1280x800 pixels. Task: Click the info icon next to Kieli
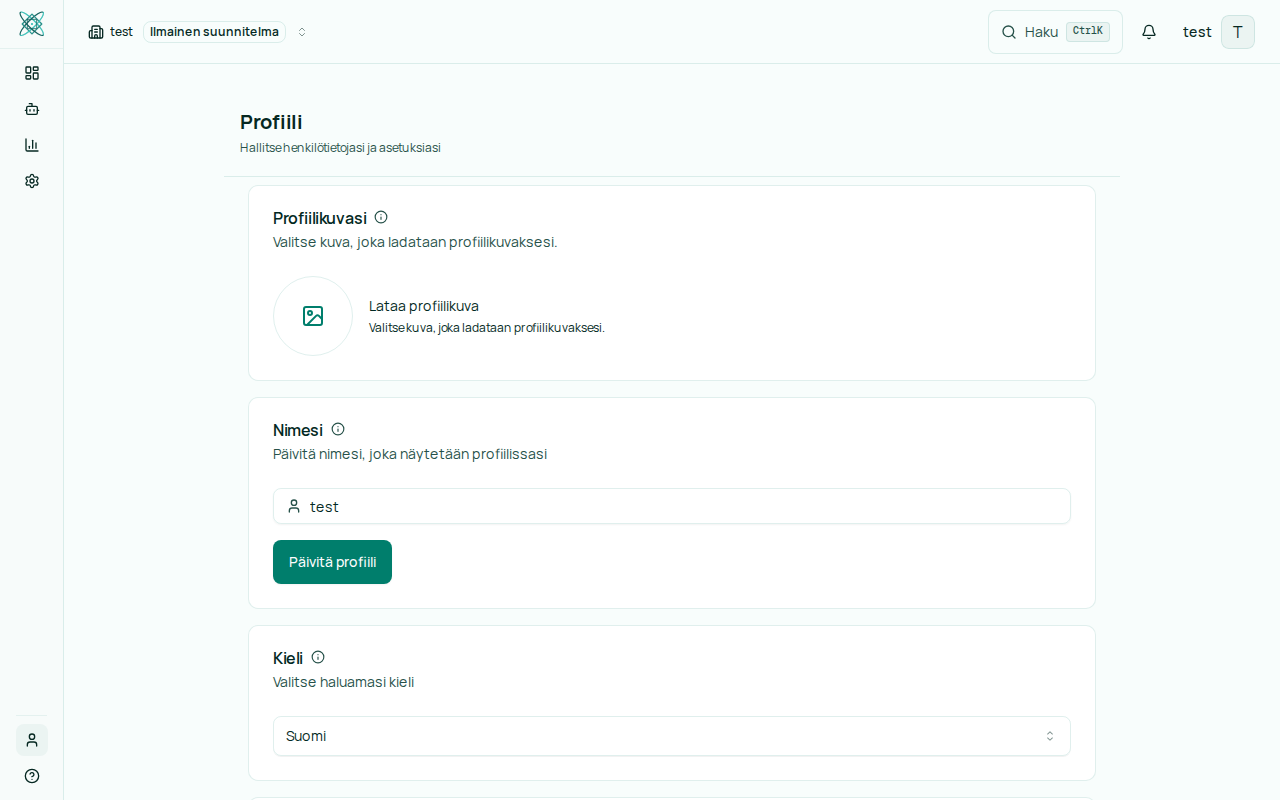click(x=318, y=657)
